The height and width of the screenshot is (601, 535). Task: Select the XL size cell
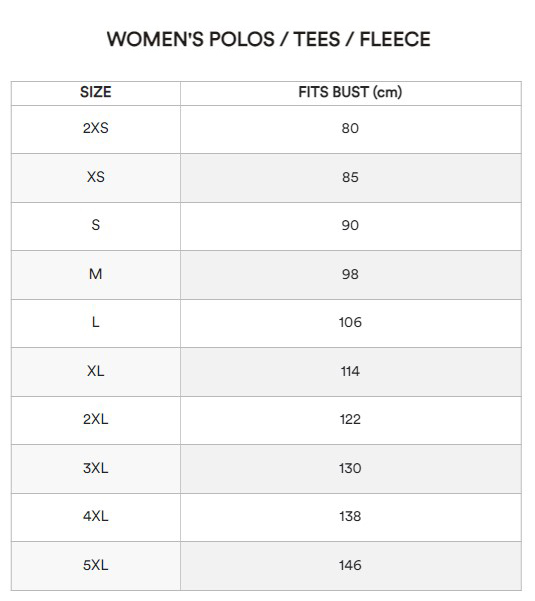[x=95, y=371]
